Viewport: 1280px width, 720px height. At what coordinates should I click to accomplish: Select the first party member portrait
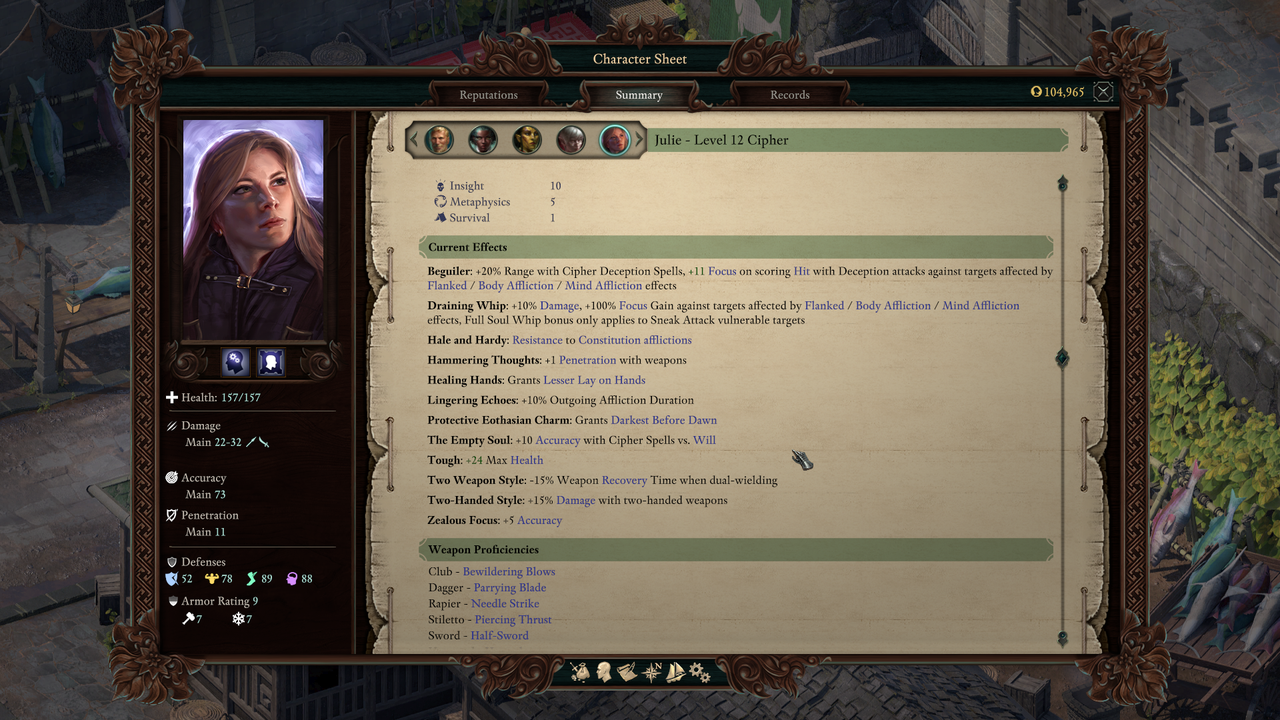tap(439, 140)
